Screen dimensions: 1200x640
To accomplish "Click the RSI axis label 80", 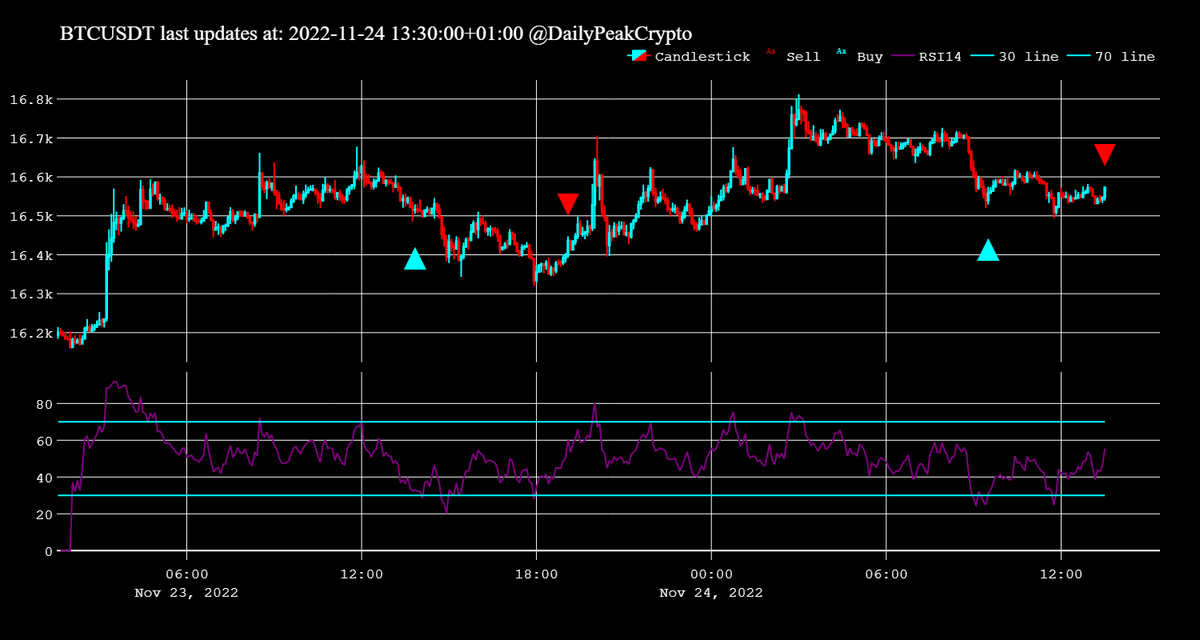I will (43, 404).
